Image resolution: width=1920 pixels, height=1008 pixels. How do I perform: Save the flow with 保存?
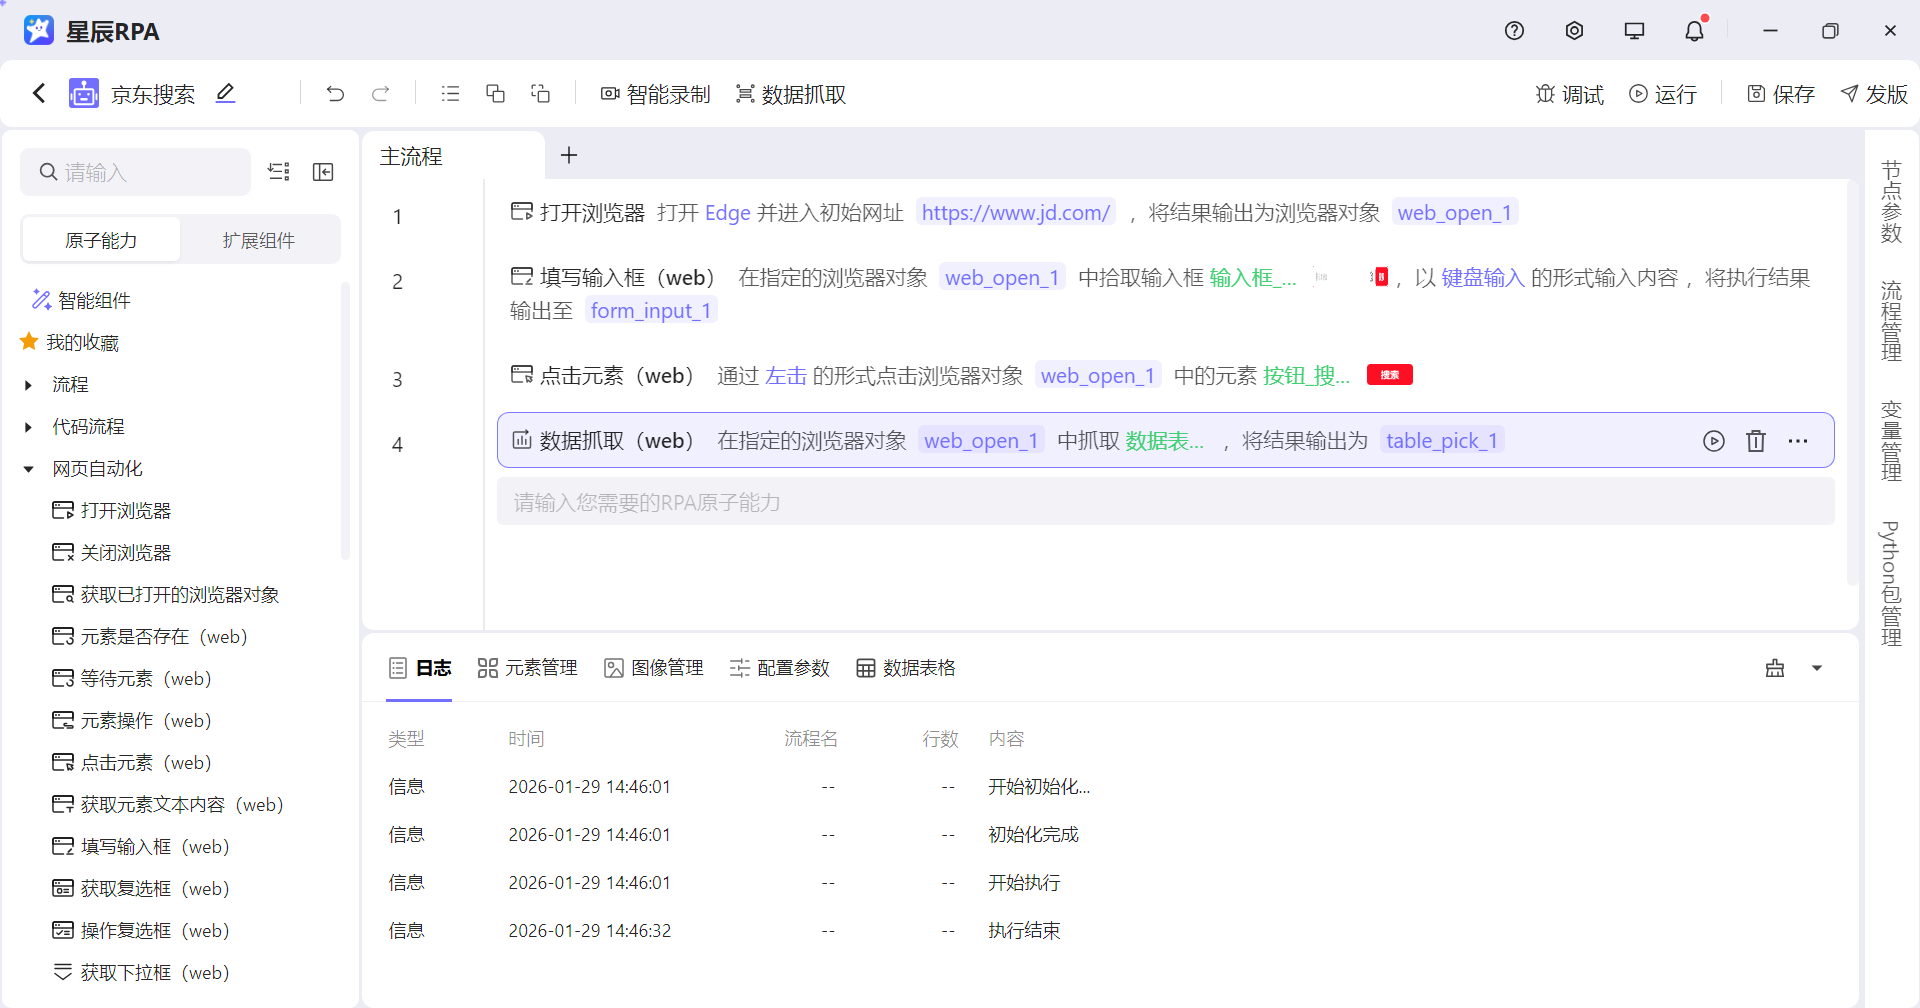pos(1779,93)
